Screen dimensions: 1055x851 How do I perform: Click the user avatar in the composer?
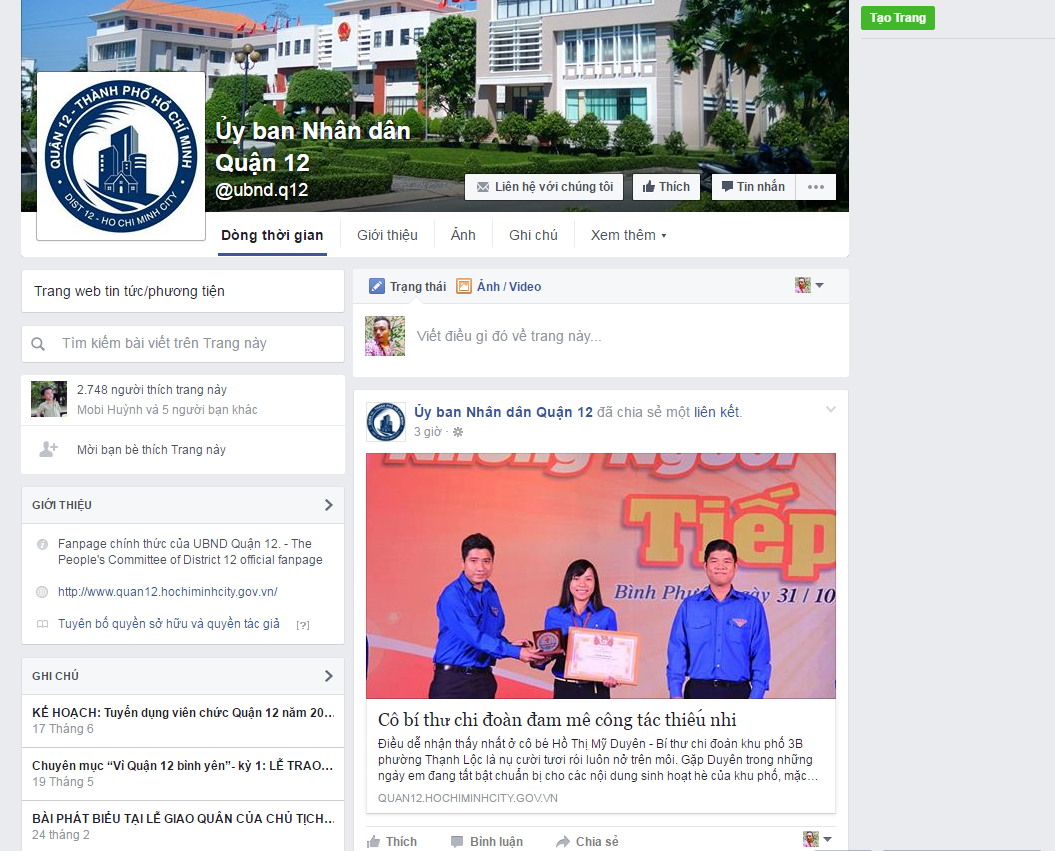pos(385,336)
